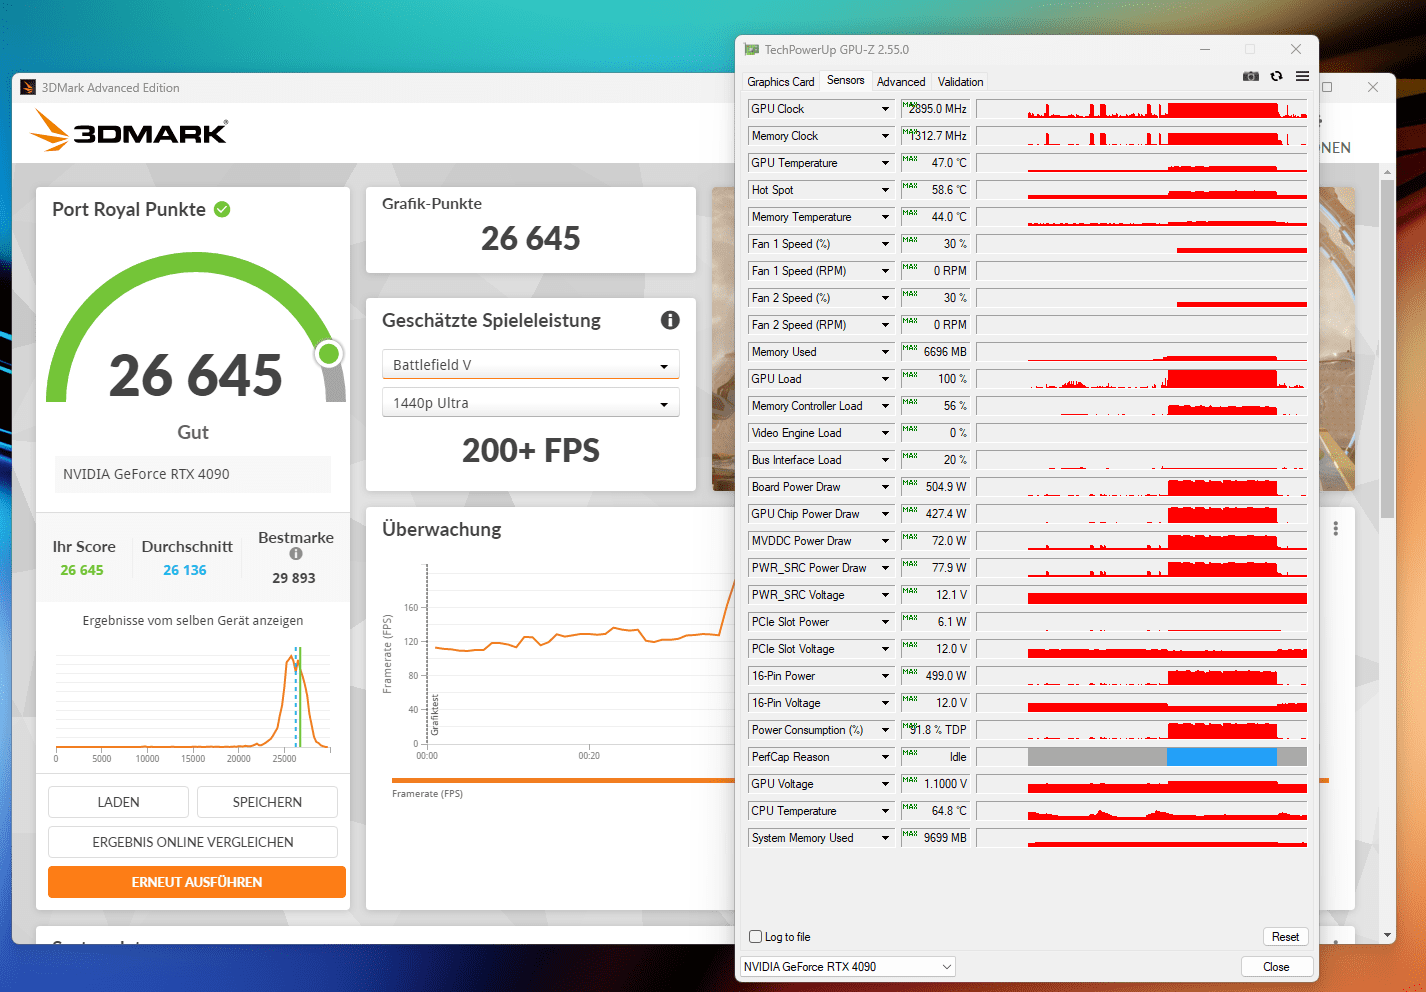Expand the CPU Temperature sensor dropdown
The image size is (1426, 992).
[885, 811]
